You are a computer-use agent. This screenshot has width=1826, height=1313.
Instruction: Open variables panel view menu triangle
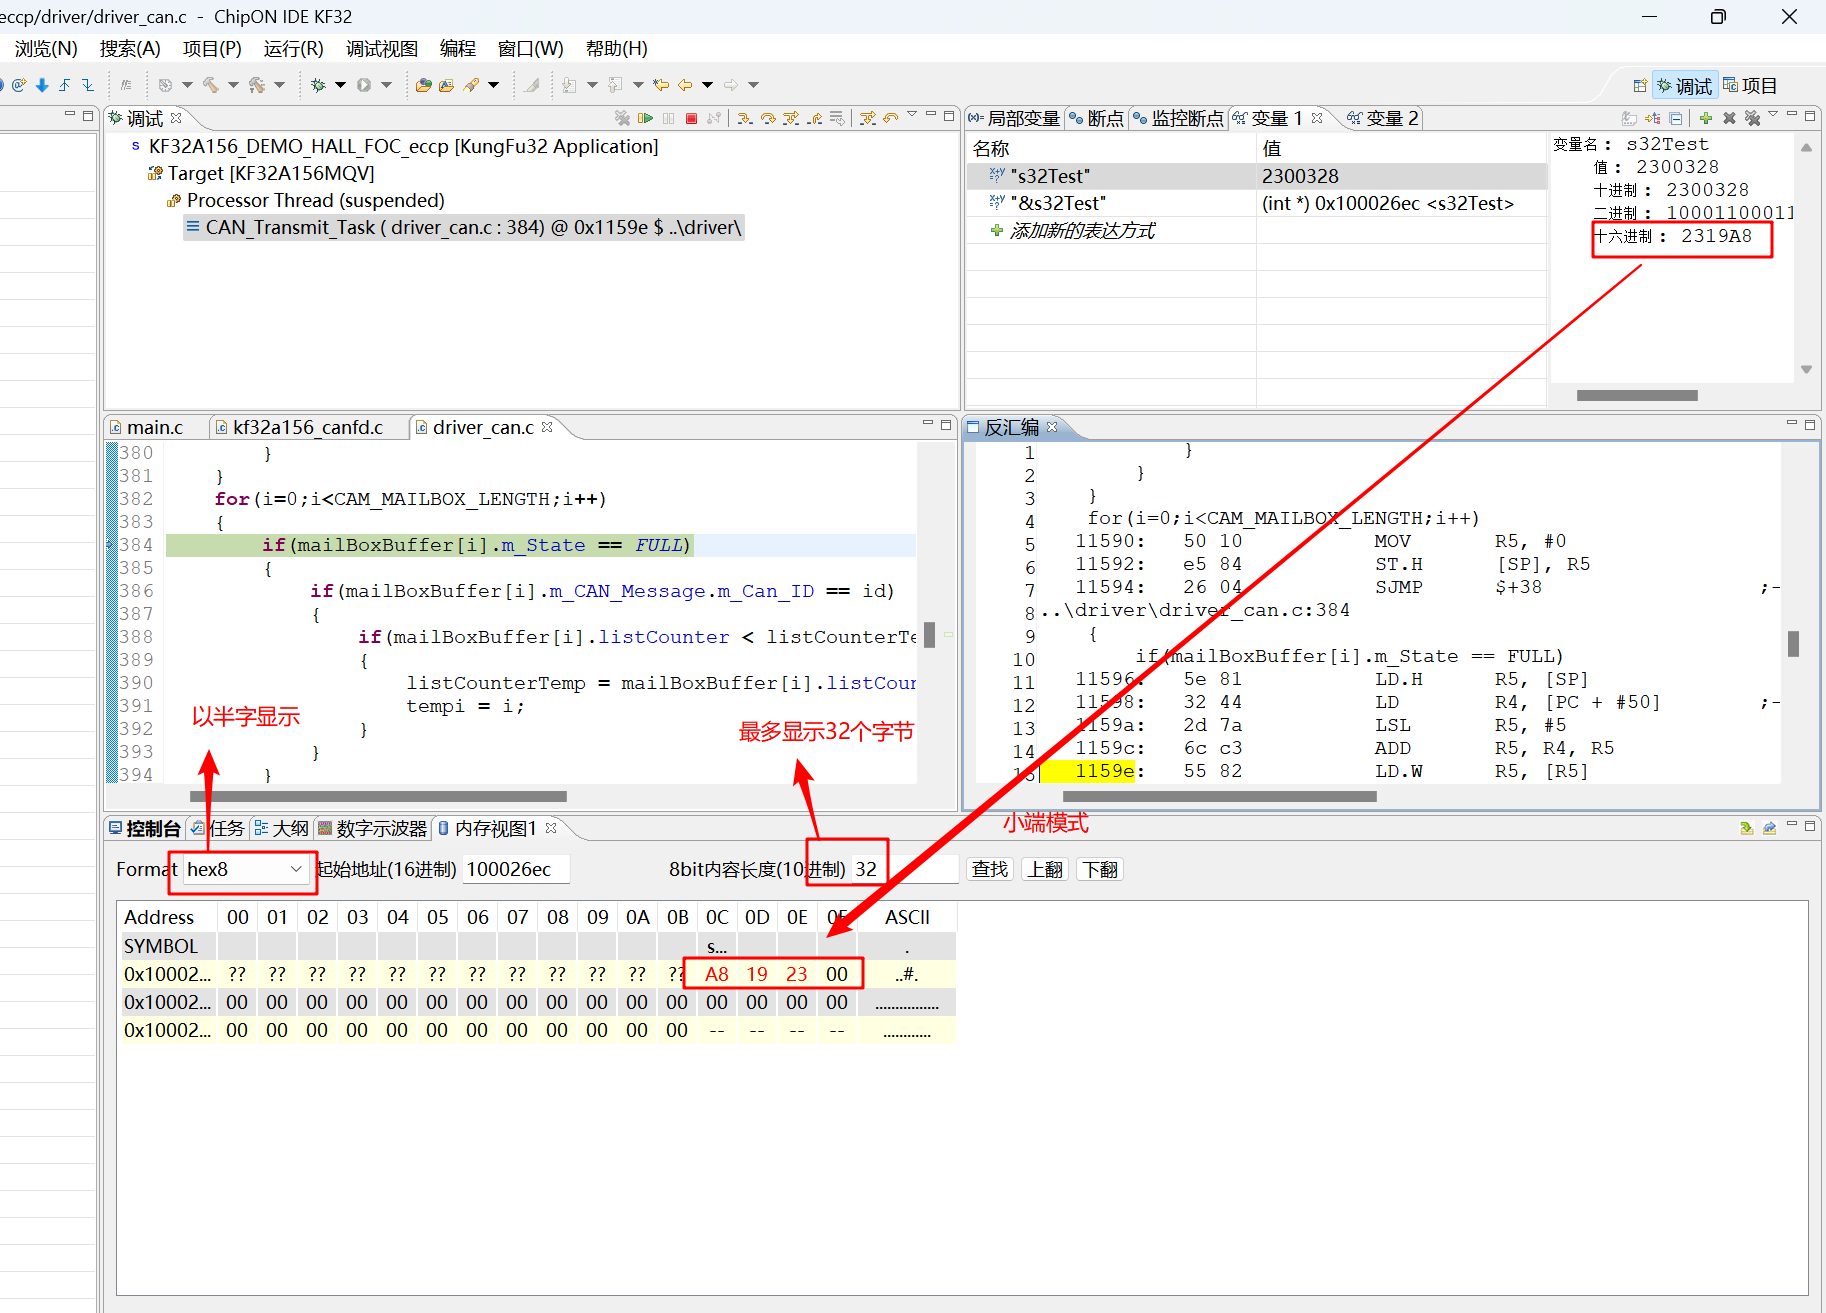pyautogui.click(x=1773, y=115)
